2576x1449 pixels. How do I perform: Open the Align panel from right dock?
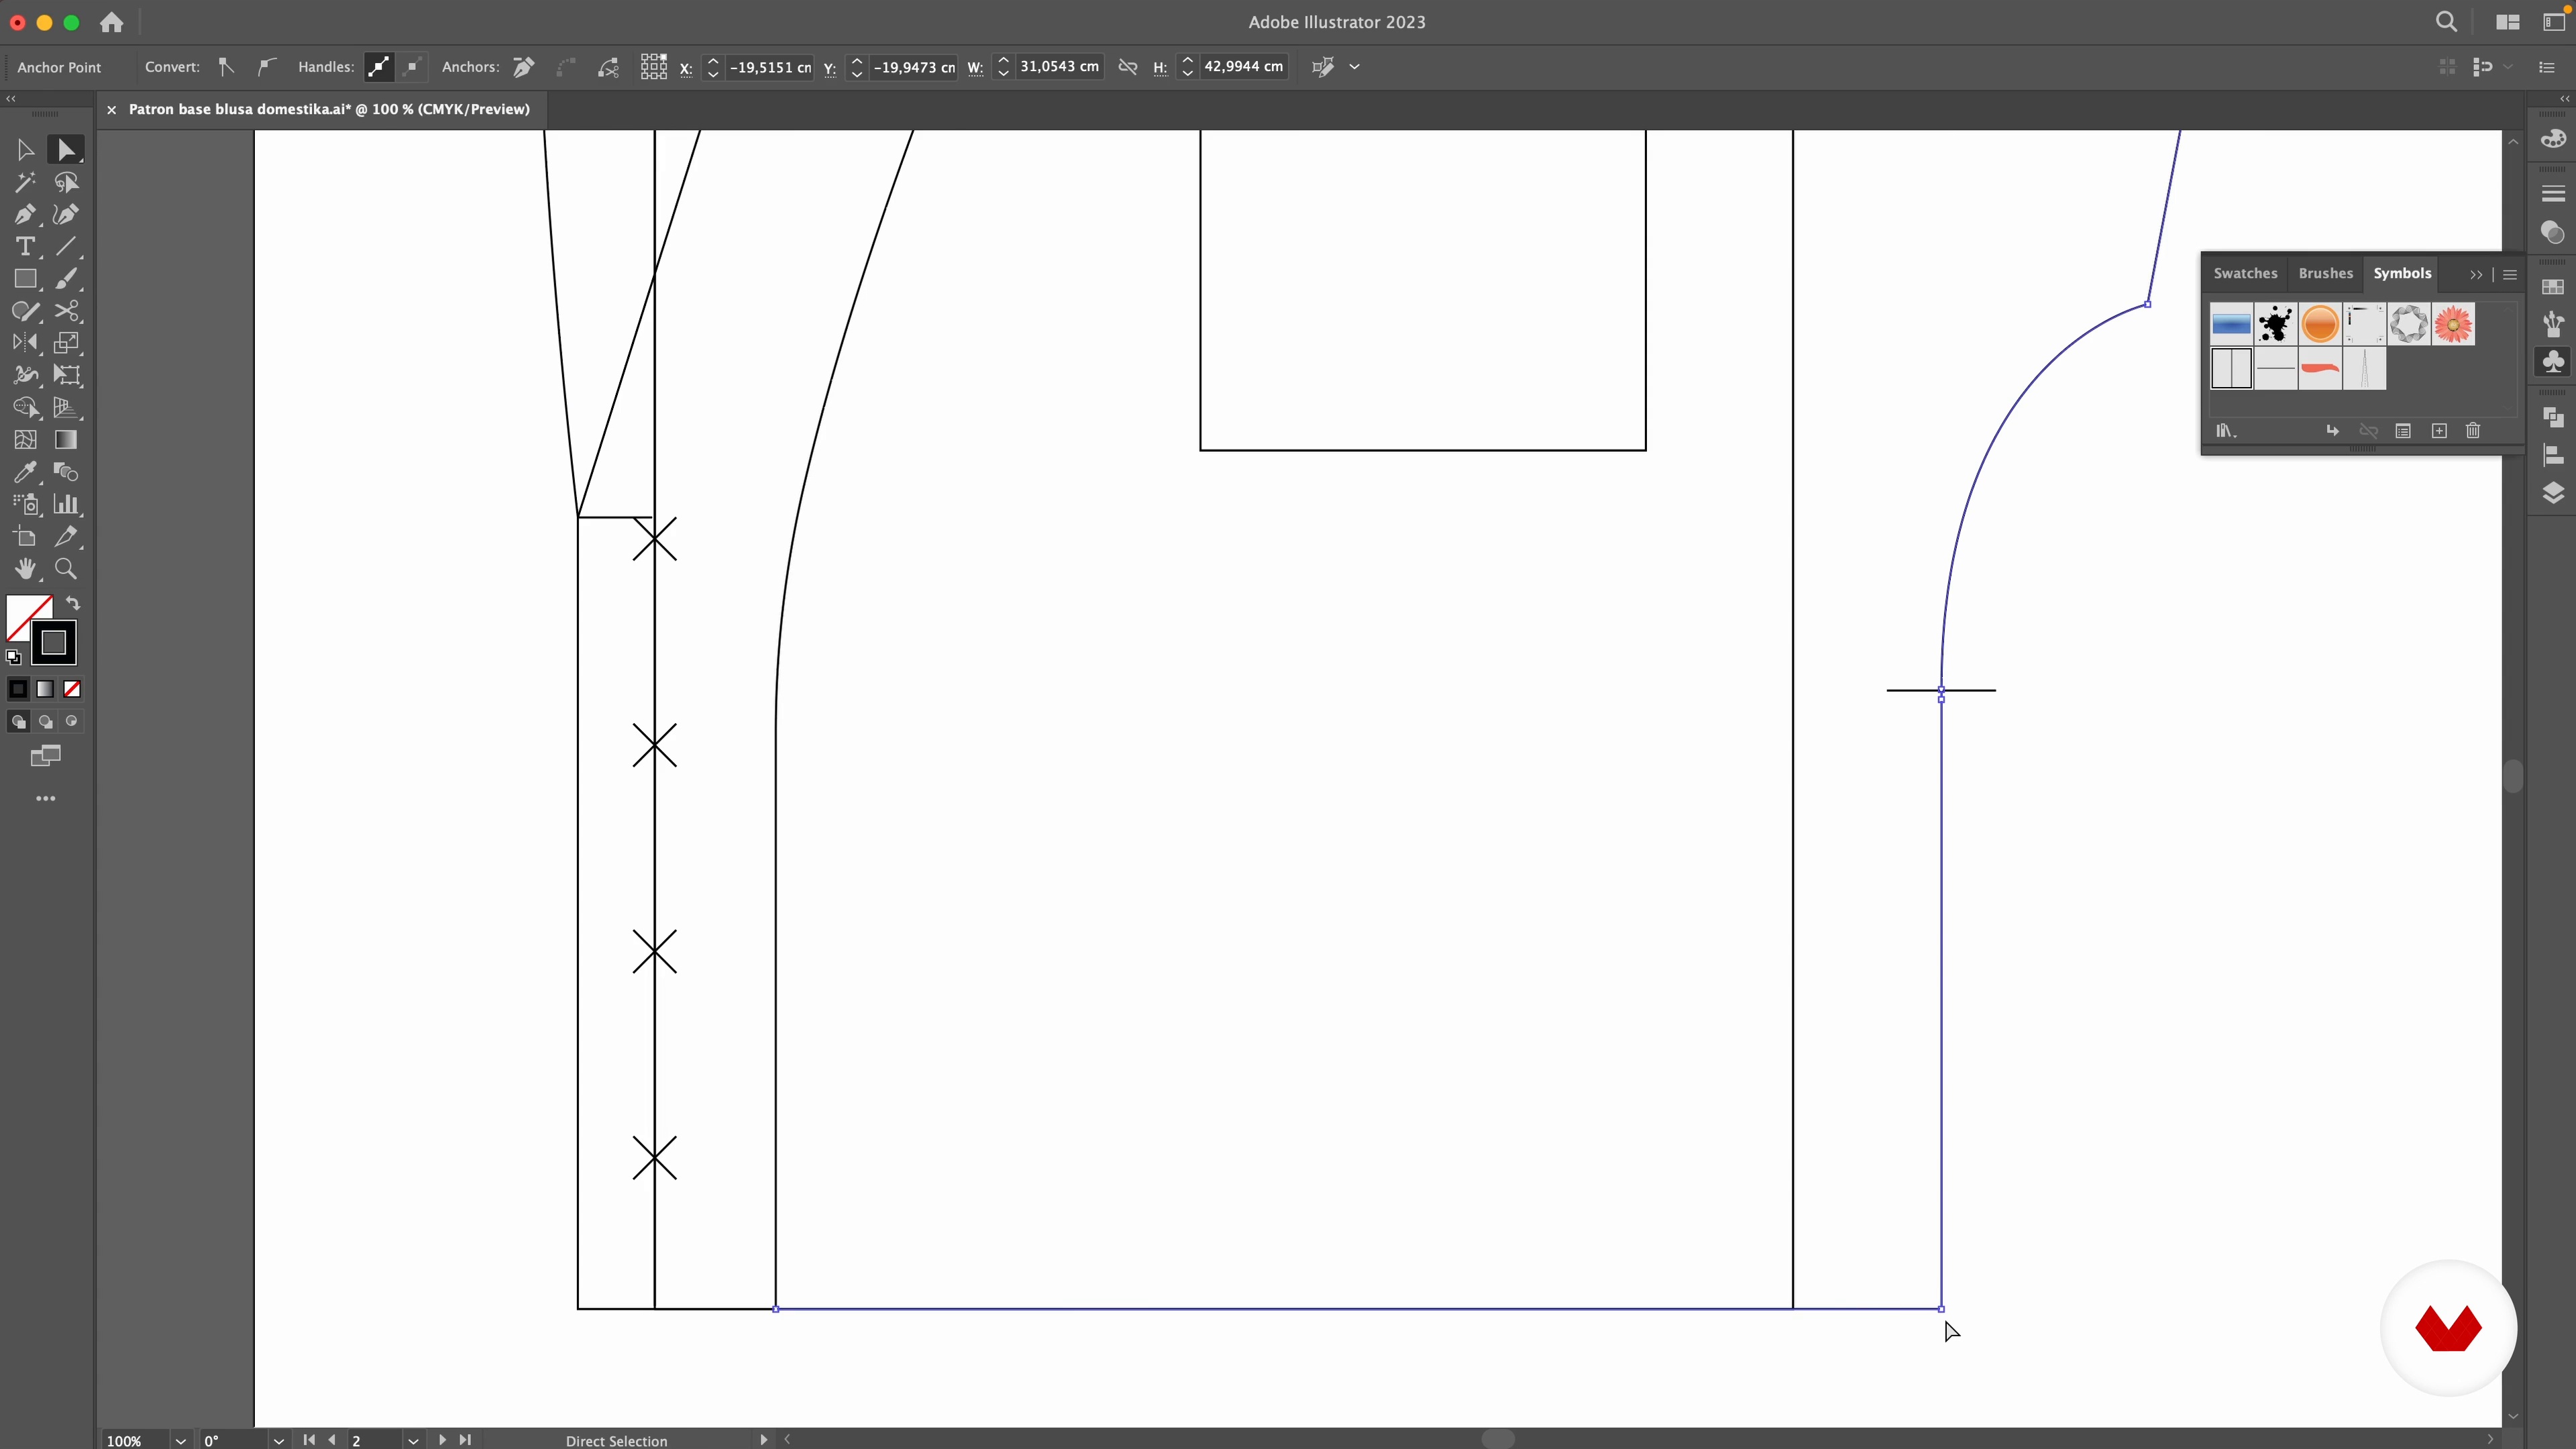(2553, 455)
